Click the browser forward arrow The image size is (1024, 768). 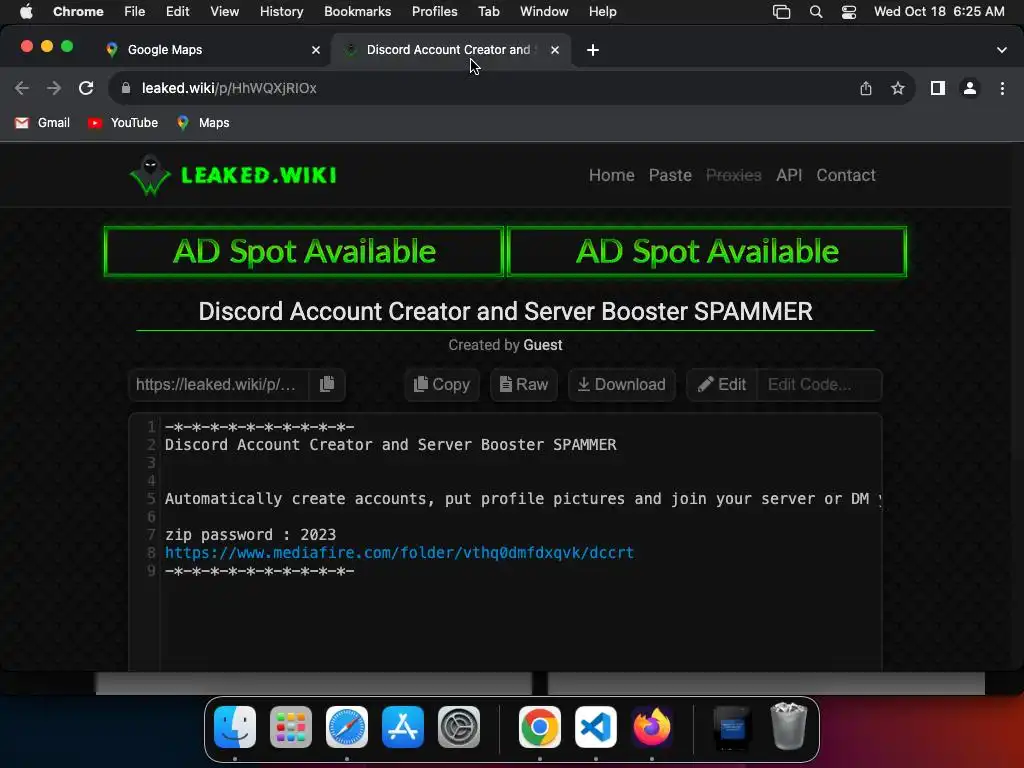tap(54, 88)
